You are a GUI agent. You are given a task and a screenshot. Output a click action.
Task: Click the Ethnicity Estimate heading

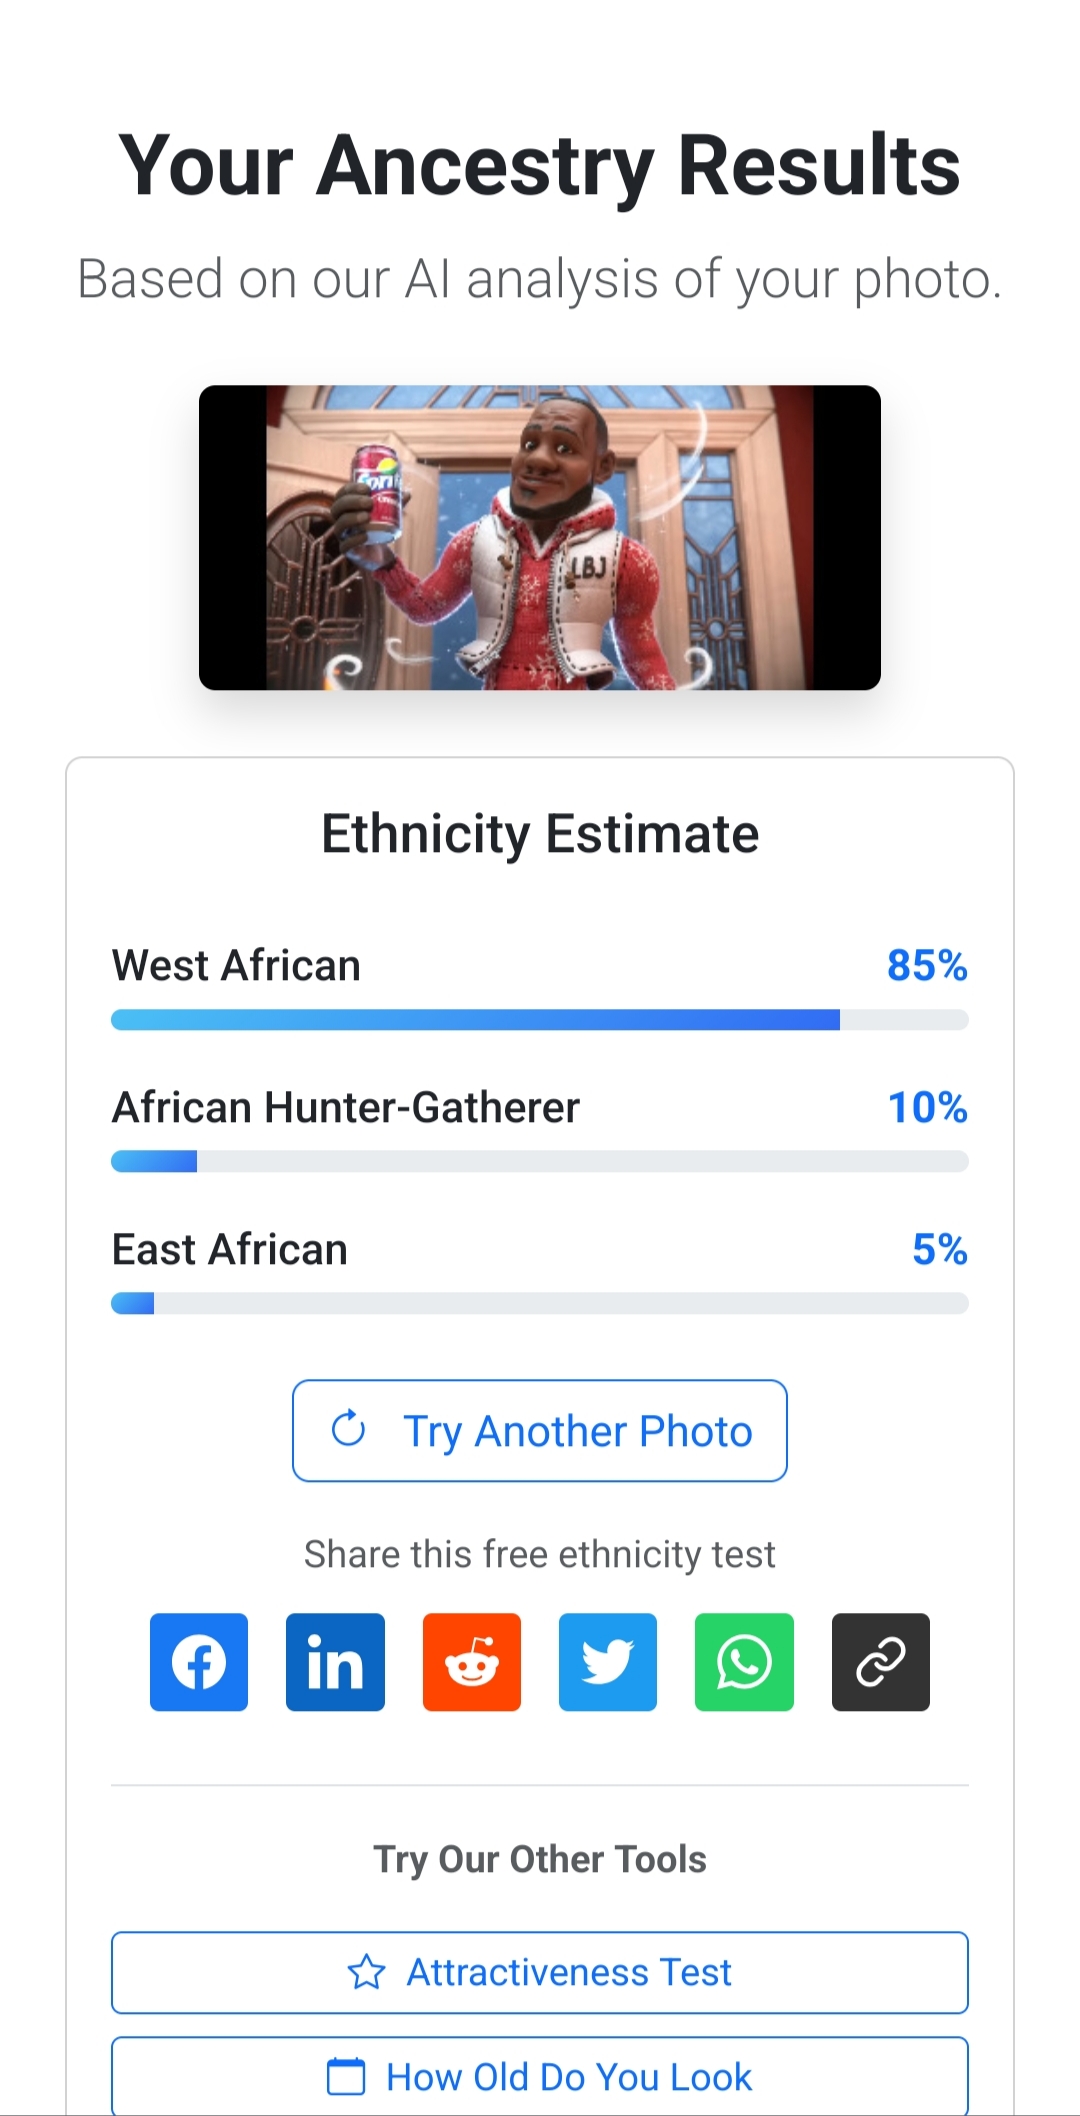(x=540, y=833)
